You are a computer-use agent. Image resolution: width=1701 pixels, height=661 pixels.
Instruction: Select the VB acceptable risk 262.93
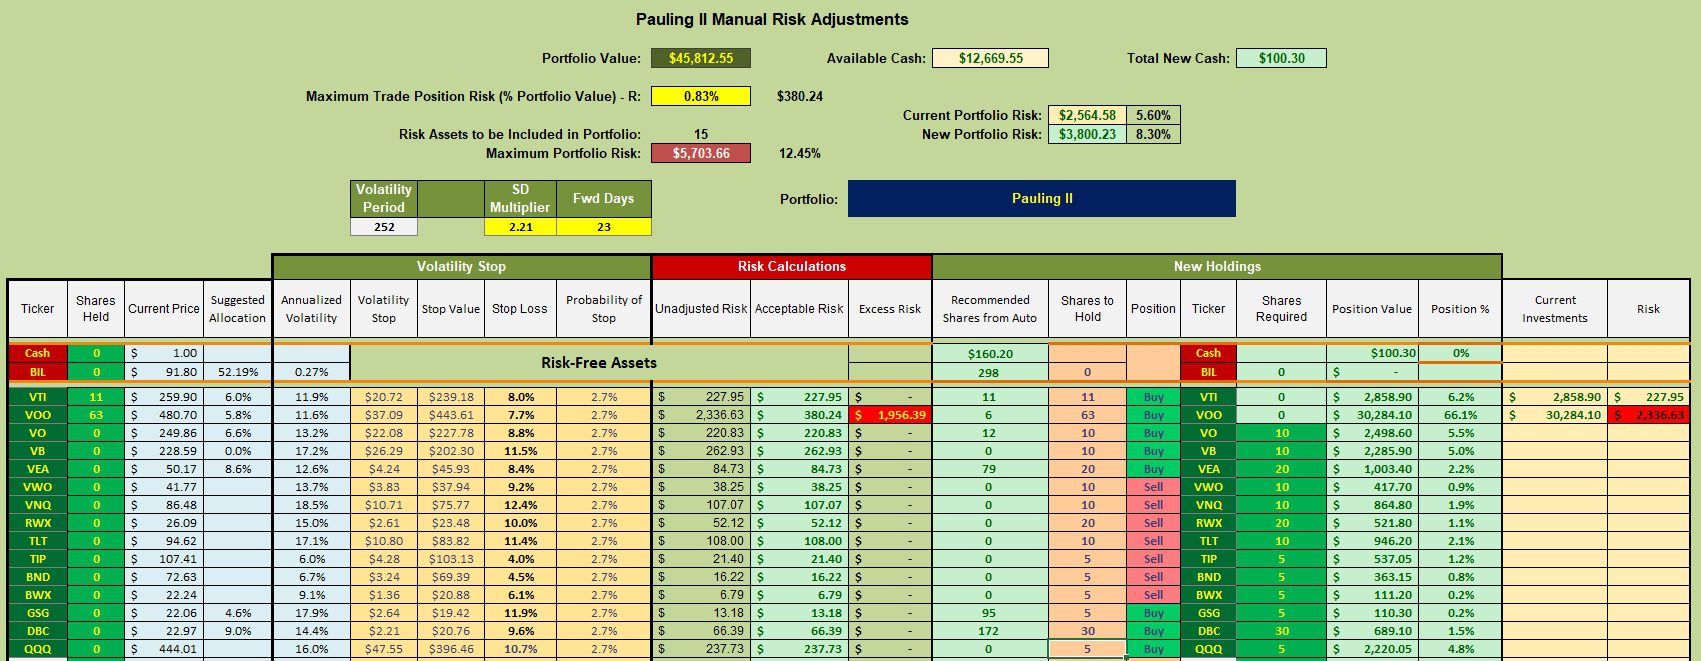click(x=799, y=451)
